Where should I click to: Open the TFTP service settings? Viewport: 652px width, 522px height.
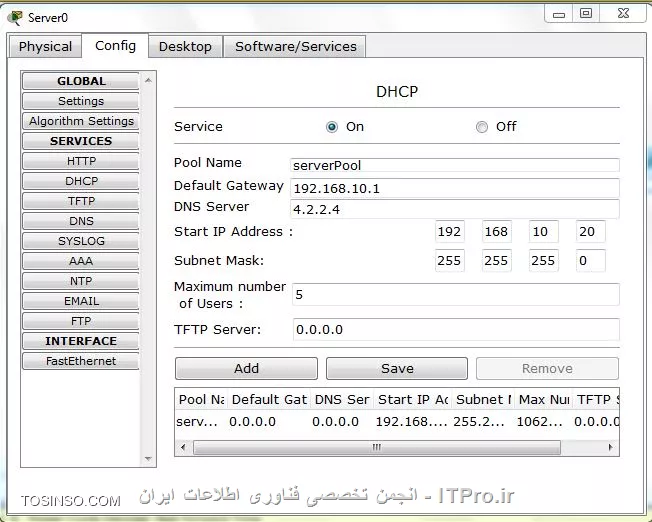pos(81,201)
